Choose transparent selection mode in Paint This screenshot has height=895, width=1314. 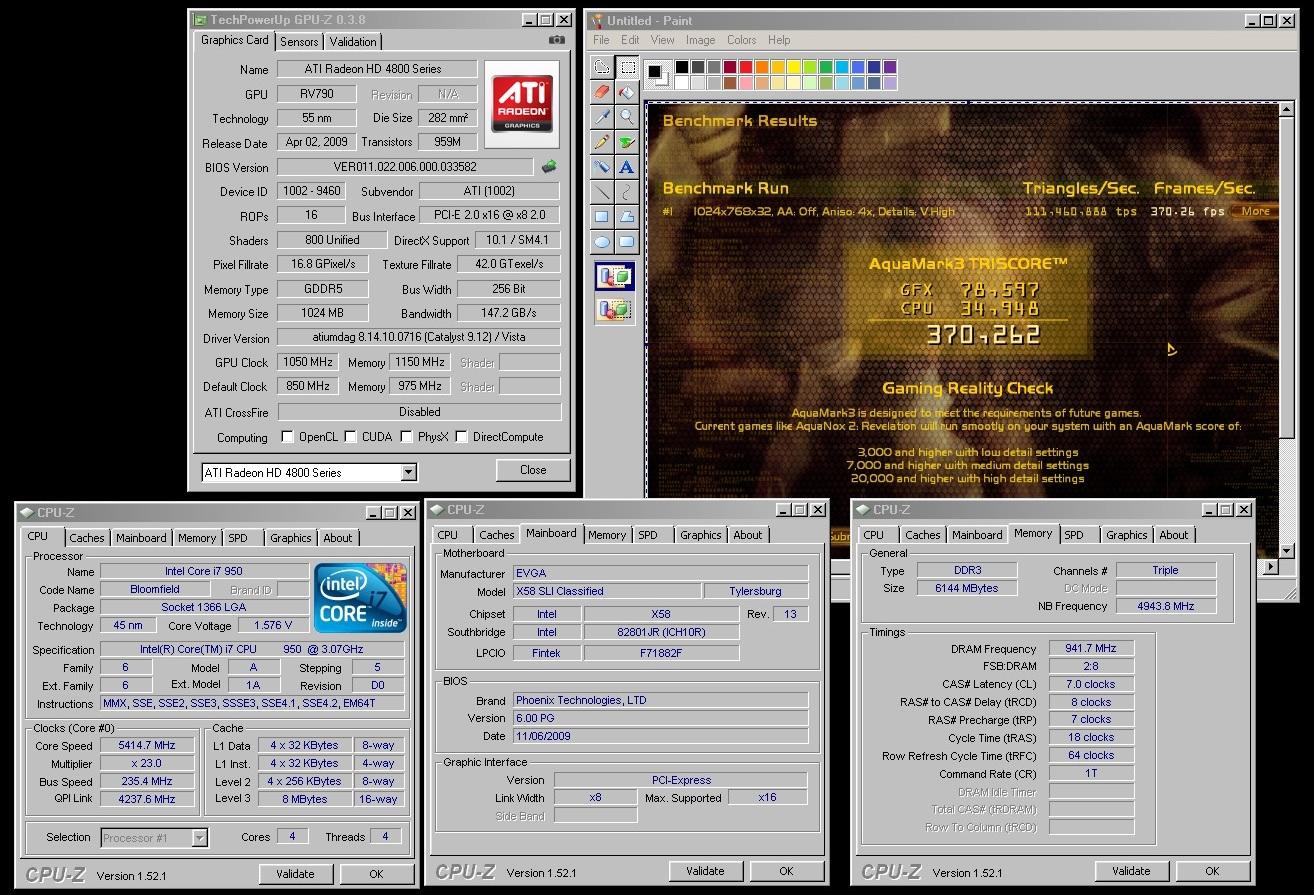615,310
